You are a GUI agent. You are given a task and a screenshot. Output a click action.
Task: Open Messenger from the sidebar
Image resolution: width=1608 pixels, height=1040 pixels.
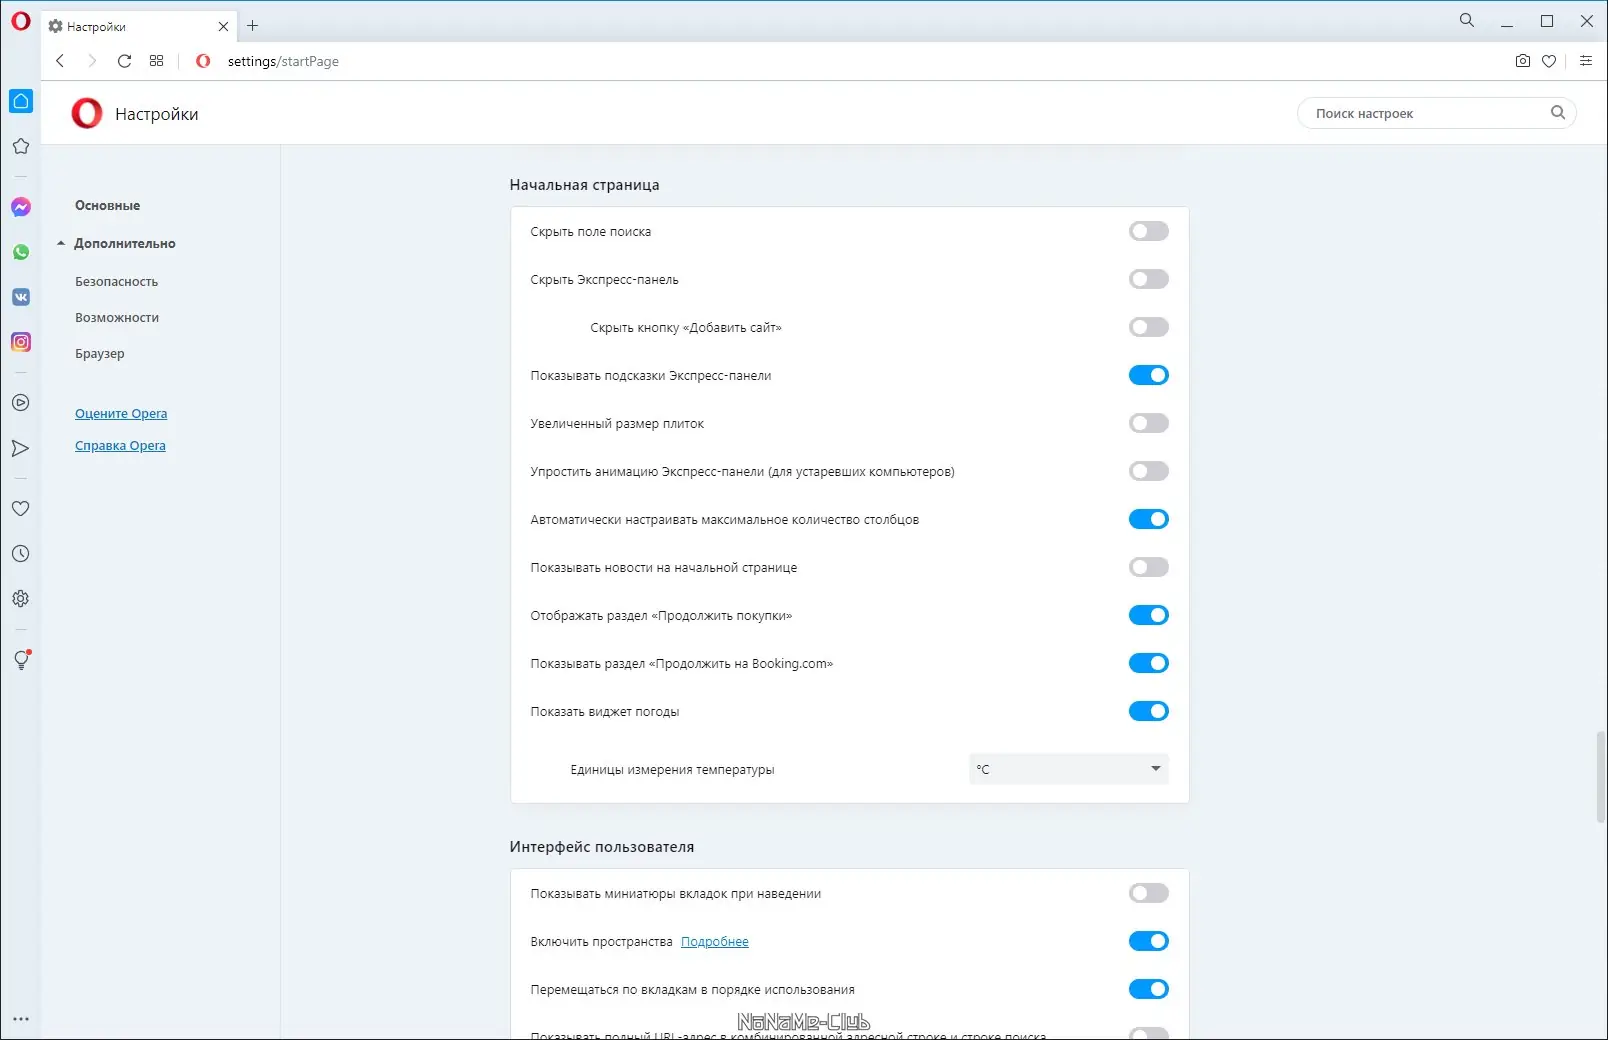pyautogui.click(x=21, y=207)
